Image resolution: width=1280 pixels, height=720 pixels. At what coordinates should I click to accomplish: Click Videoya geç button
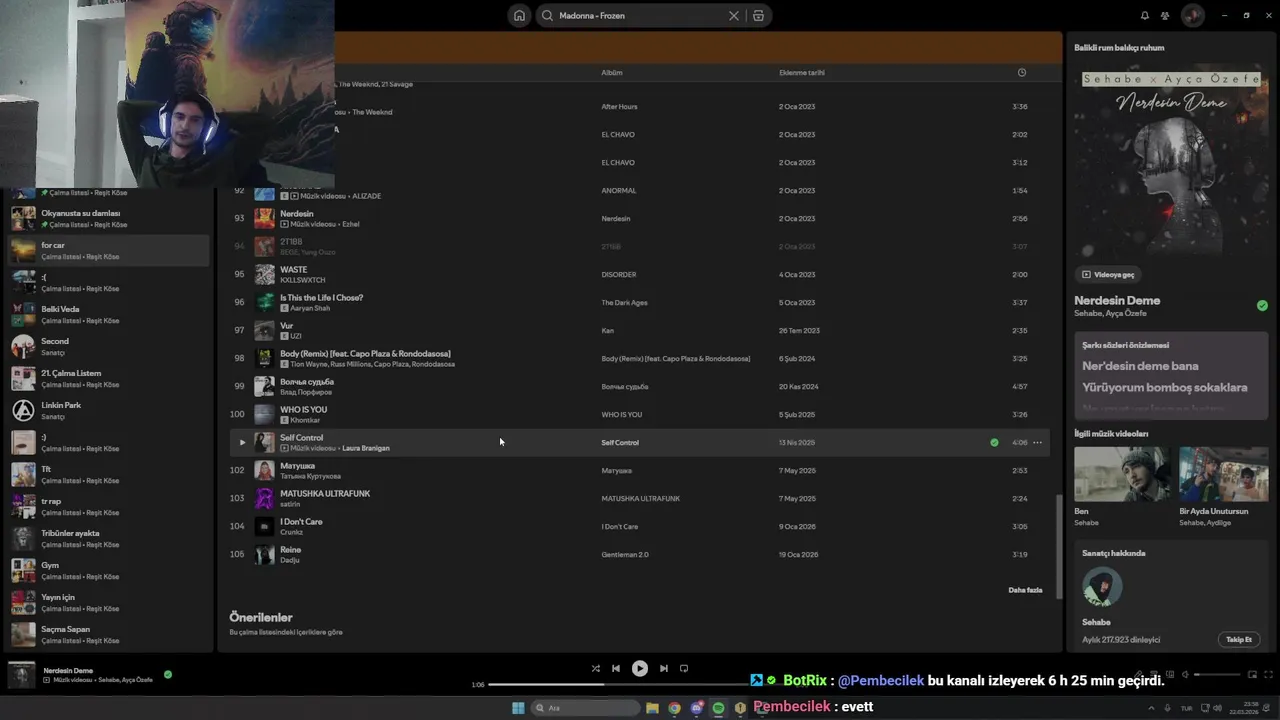1109,274
